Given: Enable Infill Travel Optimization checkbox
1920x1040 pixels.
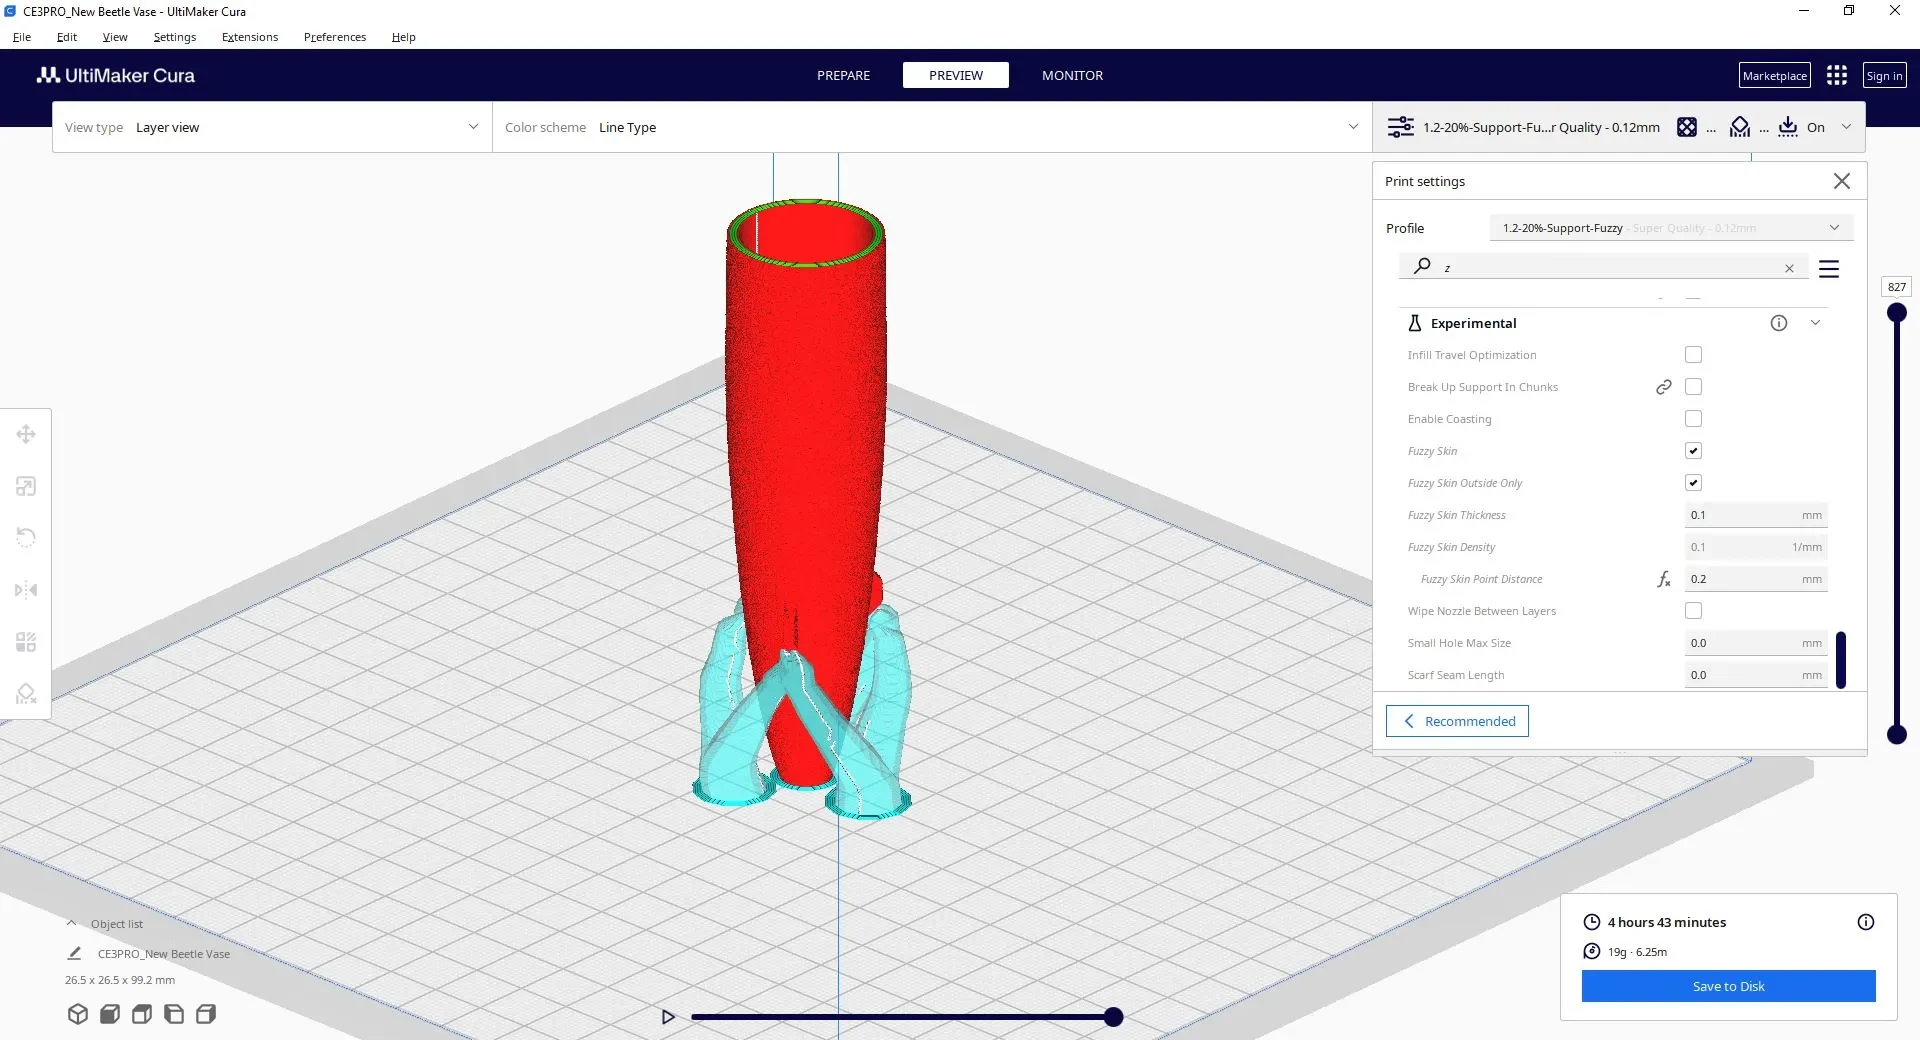Looking at the screenshot, I should pyautogui.click(x=1693, y=355).
